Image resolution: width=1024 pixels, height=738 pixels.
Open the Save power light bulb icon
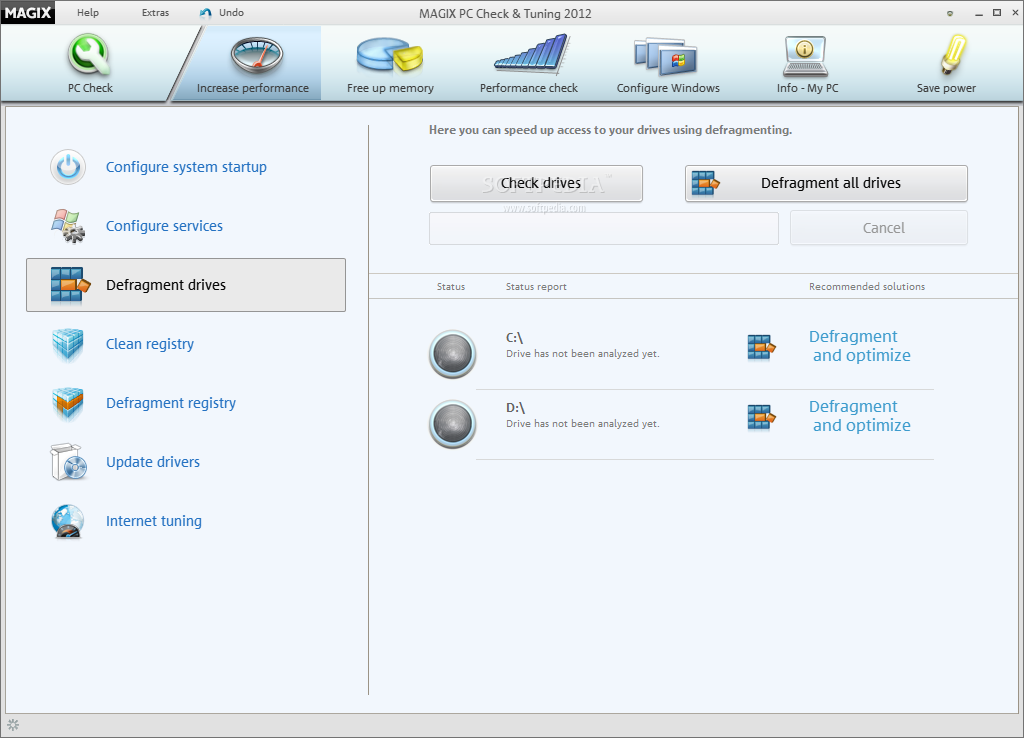pos(953,55)
